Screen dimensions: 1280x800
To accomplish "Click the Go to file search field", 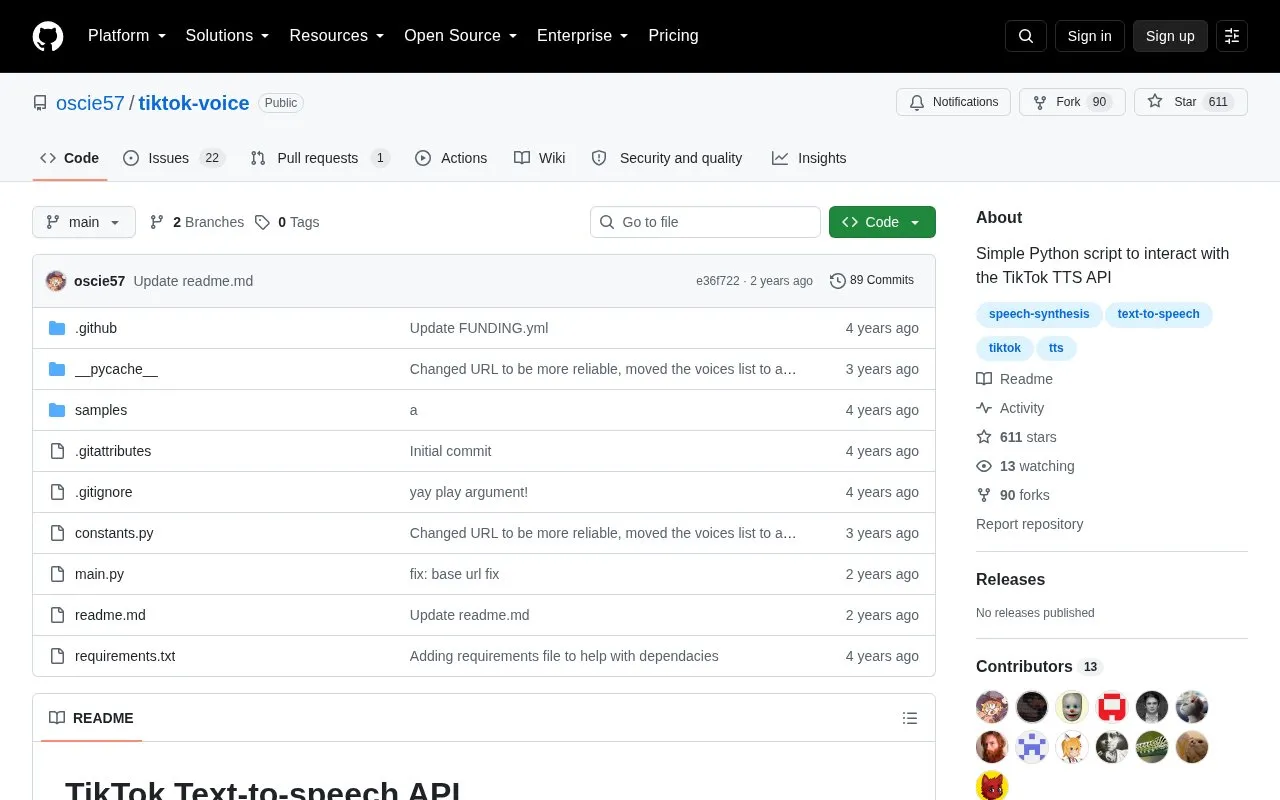I will point(705,222).
